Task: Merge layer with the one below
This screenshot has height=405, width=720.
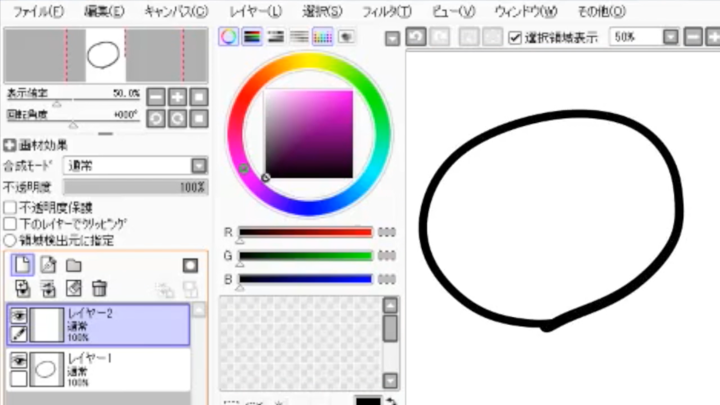Action: point(48,288)
